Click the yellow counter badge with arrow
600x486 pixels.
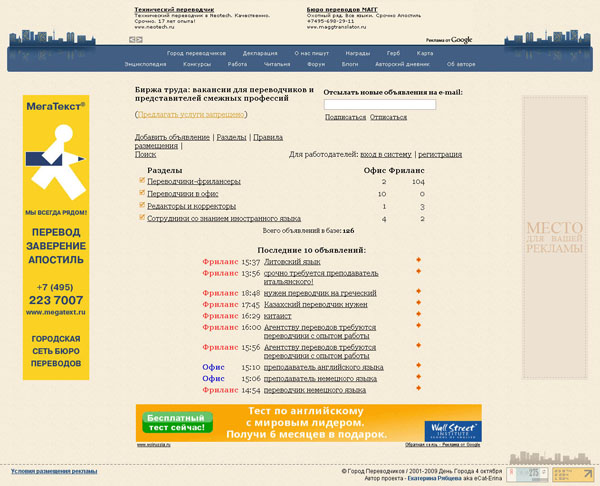click(x=573, y=475)
